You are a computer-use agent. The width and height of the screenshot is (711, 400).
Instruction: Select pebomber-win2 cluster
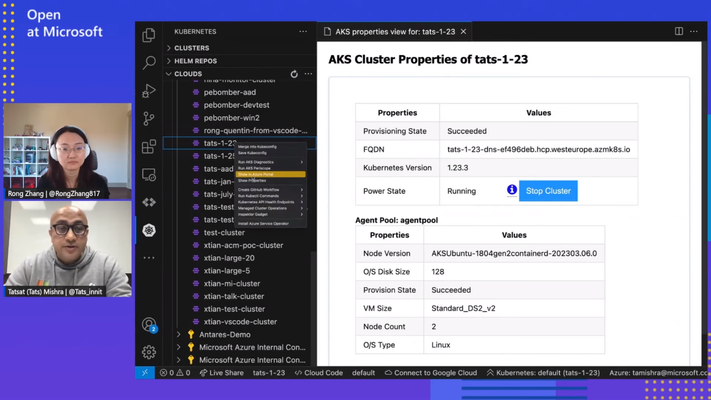tap(231, 117)
